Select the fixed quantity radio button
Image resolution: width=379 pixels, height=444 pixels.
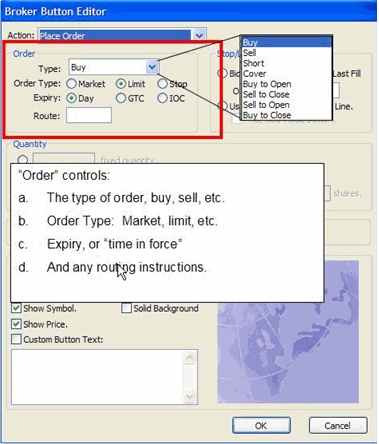pyautogui.click(x=23, y=160)
